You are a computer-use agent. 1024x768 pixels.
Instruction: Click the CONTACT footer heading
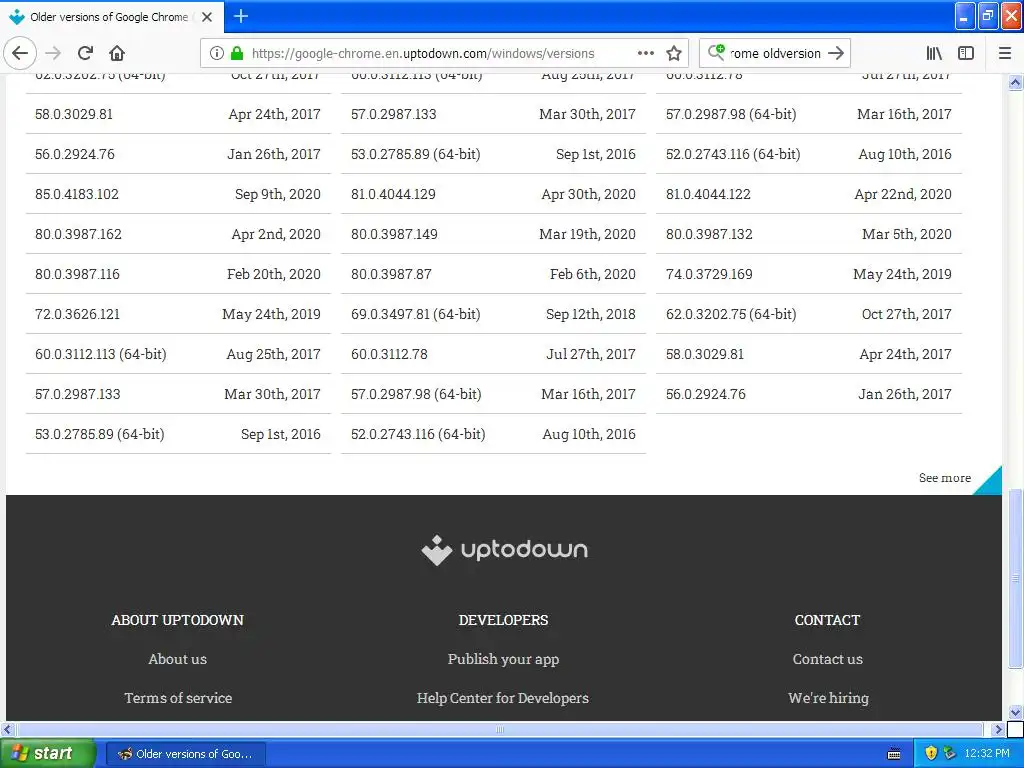tap(827, 620)
